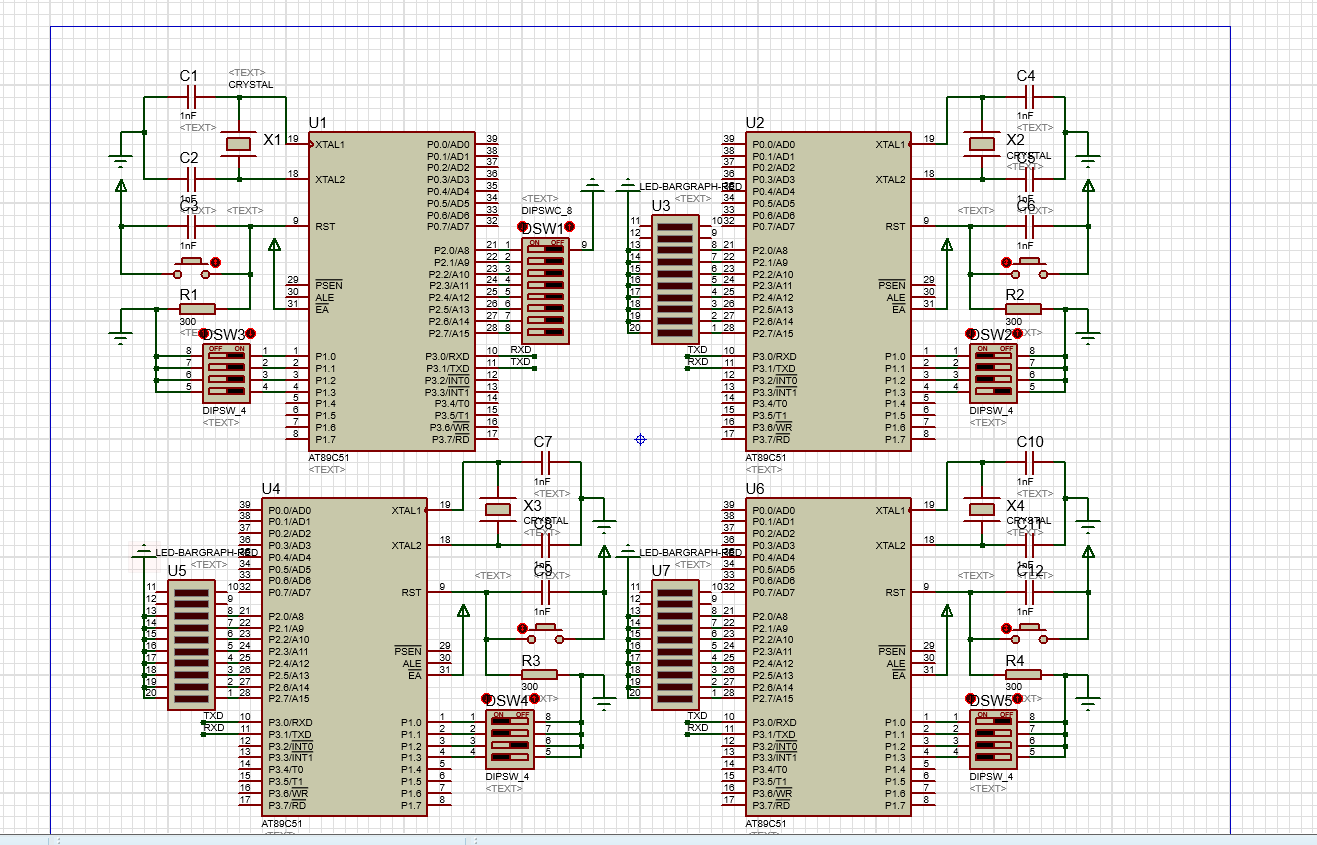The image size is (1317, 845).
Task: Click the AT89C51 label under U1
Action: coord(330,456)
